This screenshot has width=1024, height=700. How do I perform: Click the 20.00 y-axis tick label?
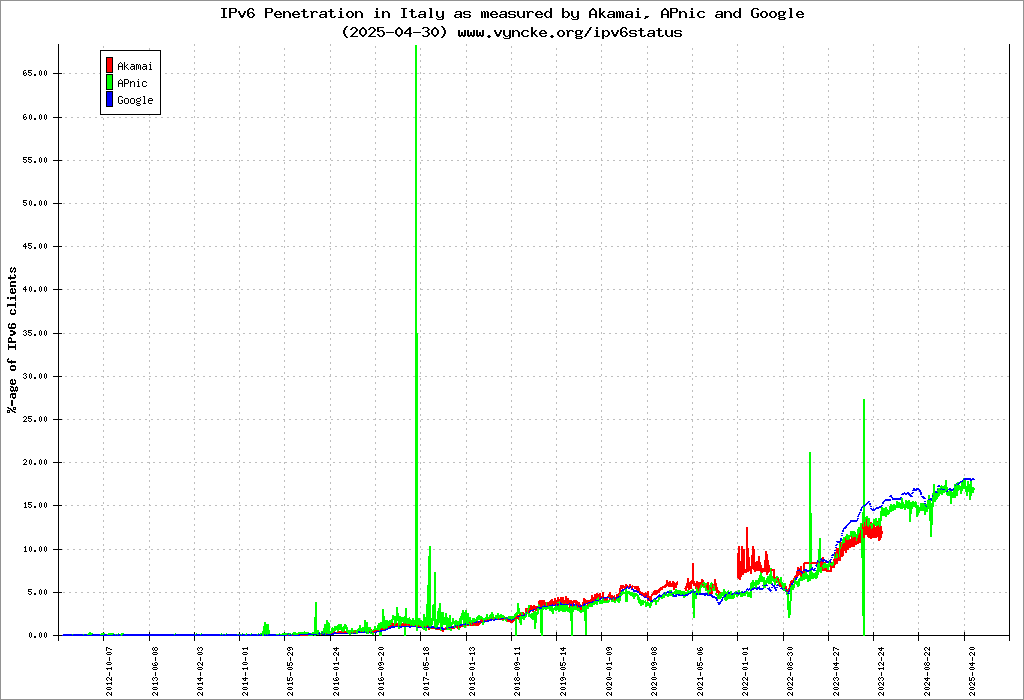(x=36, y=462)
